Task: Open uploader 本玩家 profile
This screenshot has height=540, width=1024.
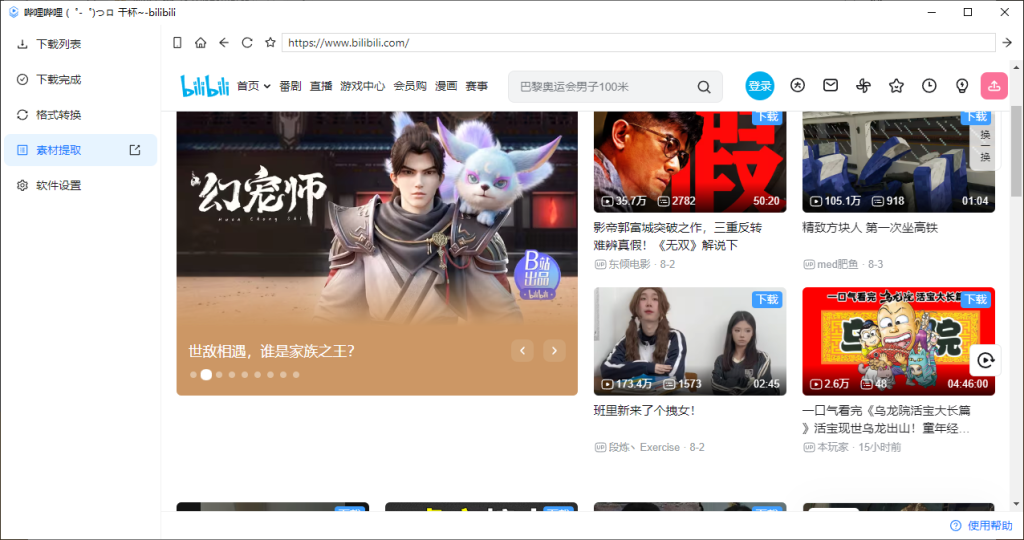Action: pos(833,447)
